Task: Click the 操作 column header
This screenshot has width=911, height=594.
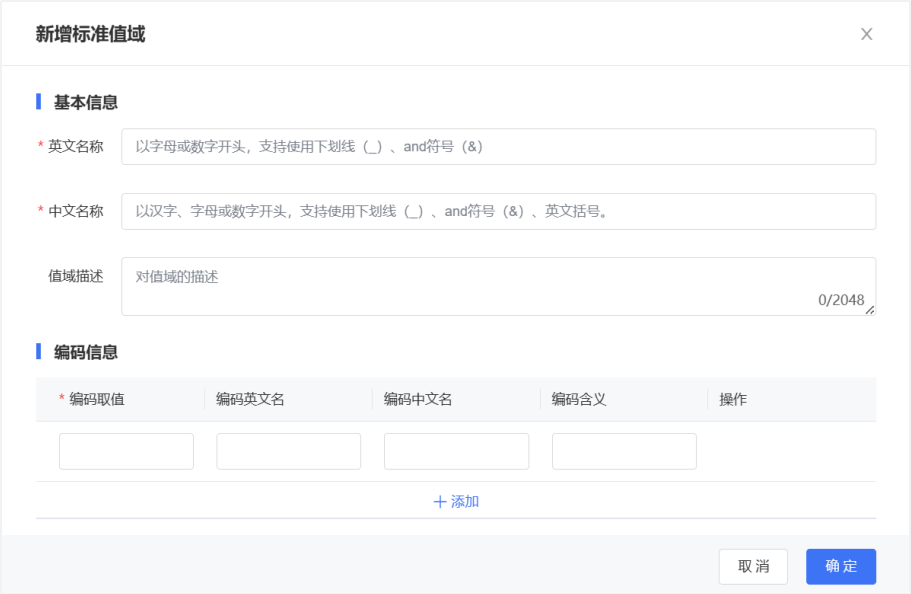Action: (733, 399)
